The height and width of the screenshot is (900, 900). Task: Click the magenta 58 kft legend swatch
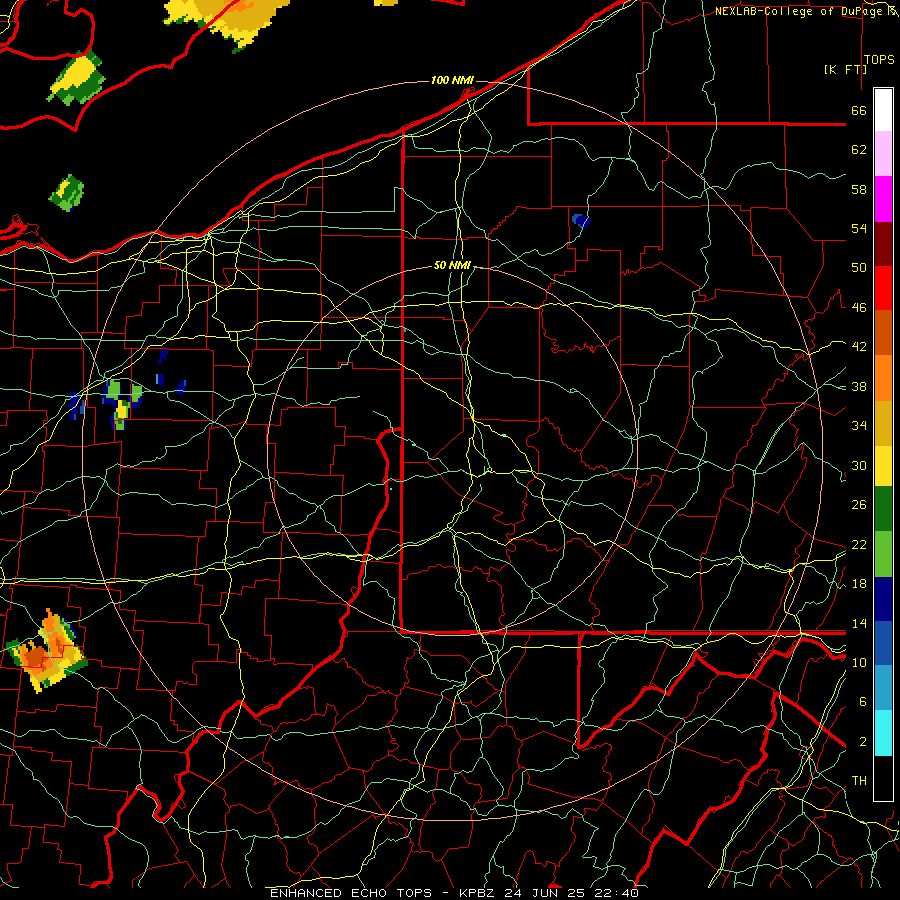coord(883,199)
